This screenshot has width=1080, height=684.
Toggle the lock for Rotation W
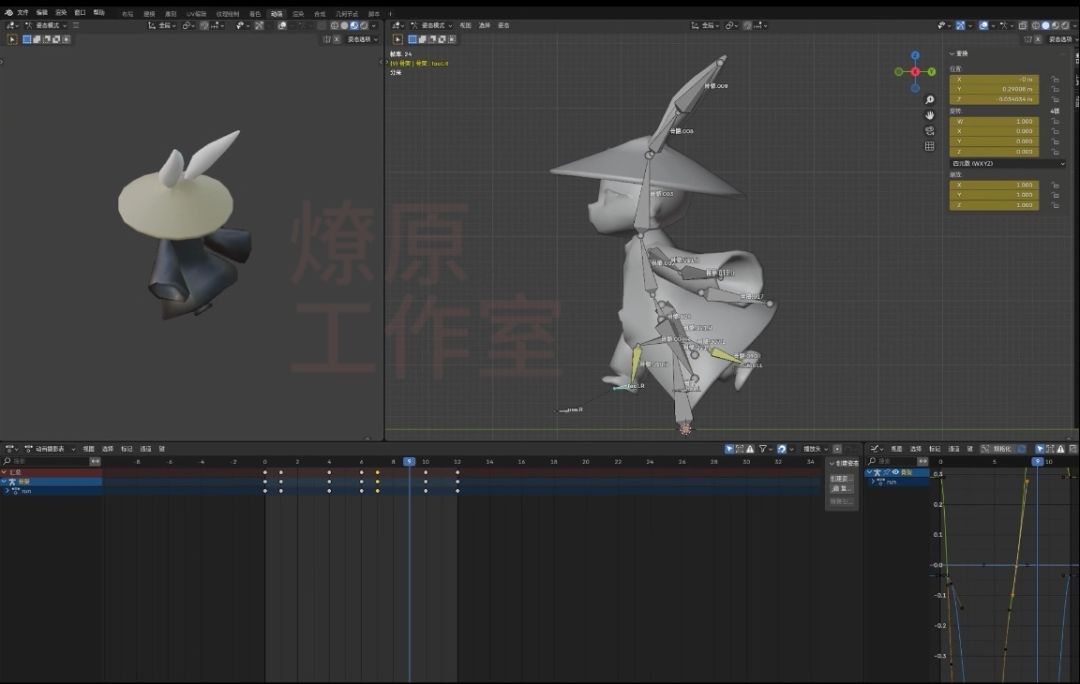click(1055, 121)
